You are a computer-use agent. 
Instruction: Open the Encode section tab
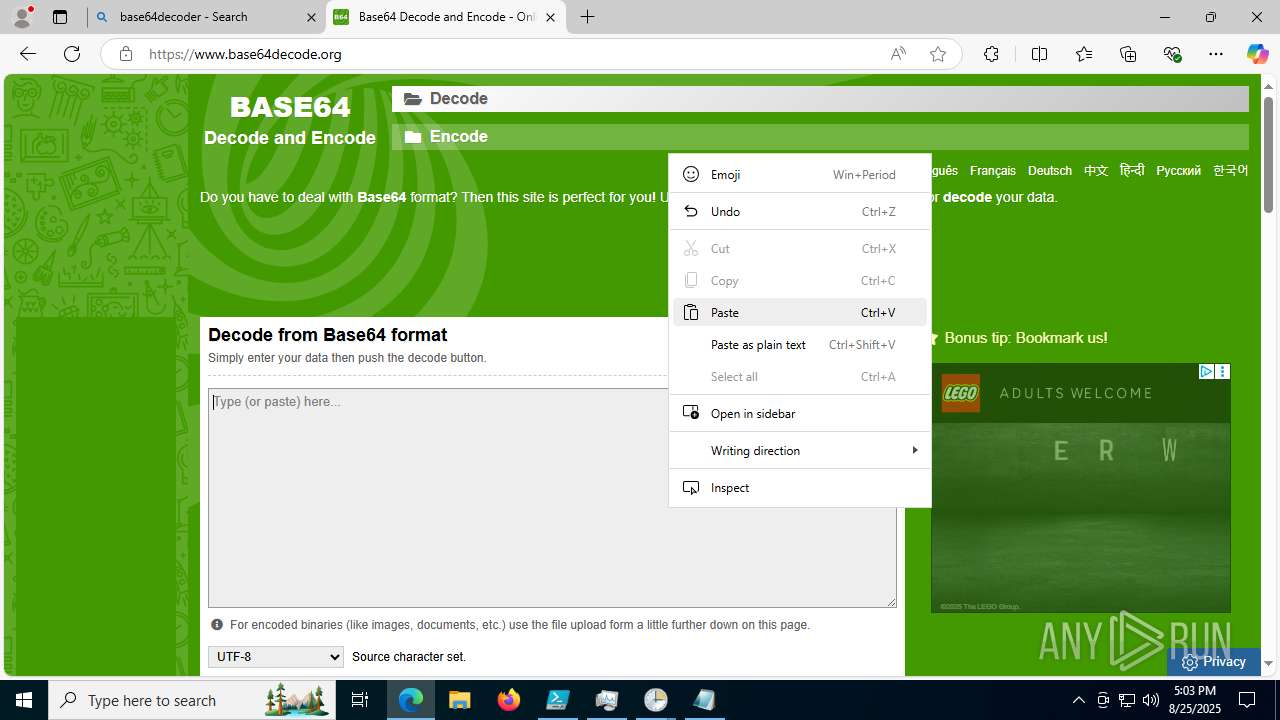click(820, 137)
